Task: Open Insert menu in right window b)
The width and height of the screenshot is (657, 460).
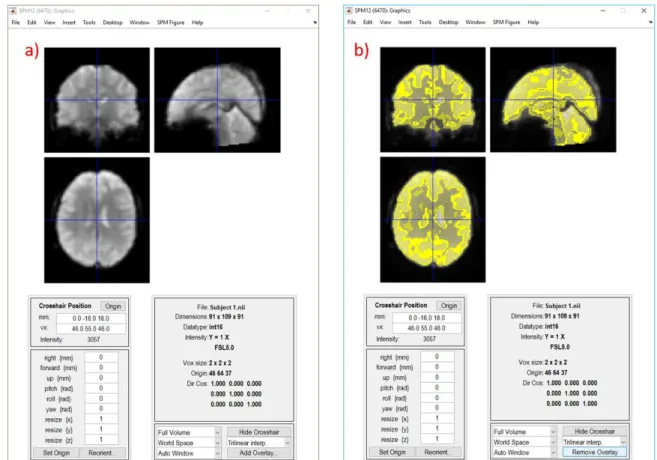Action: point(405,22)
